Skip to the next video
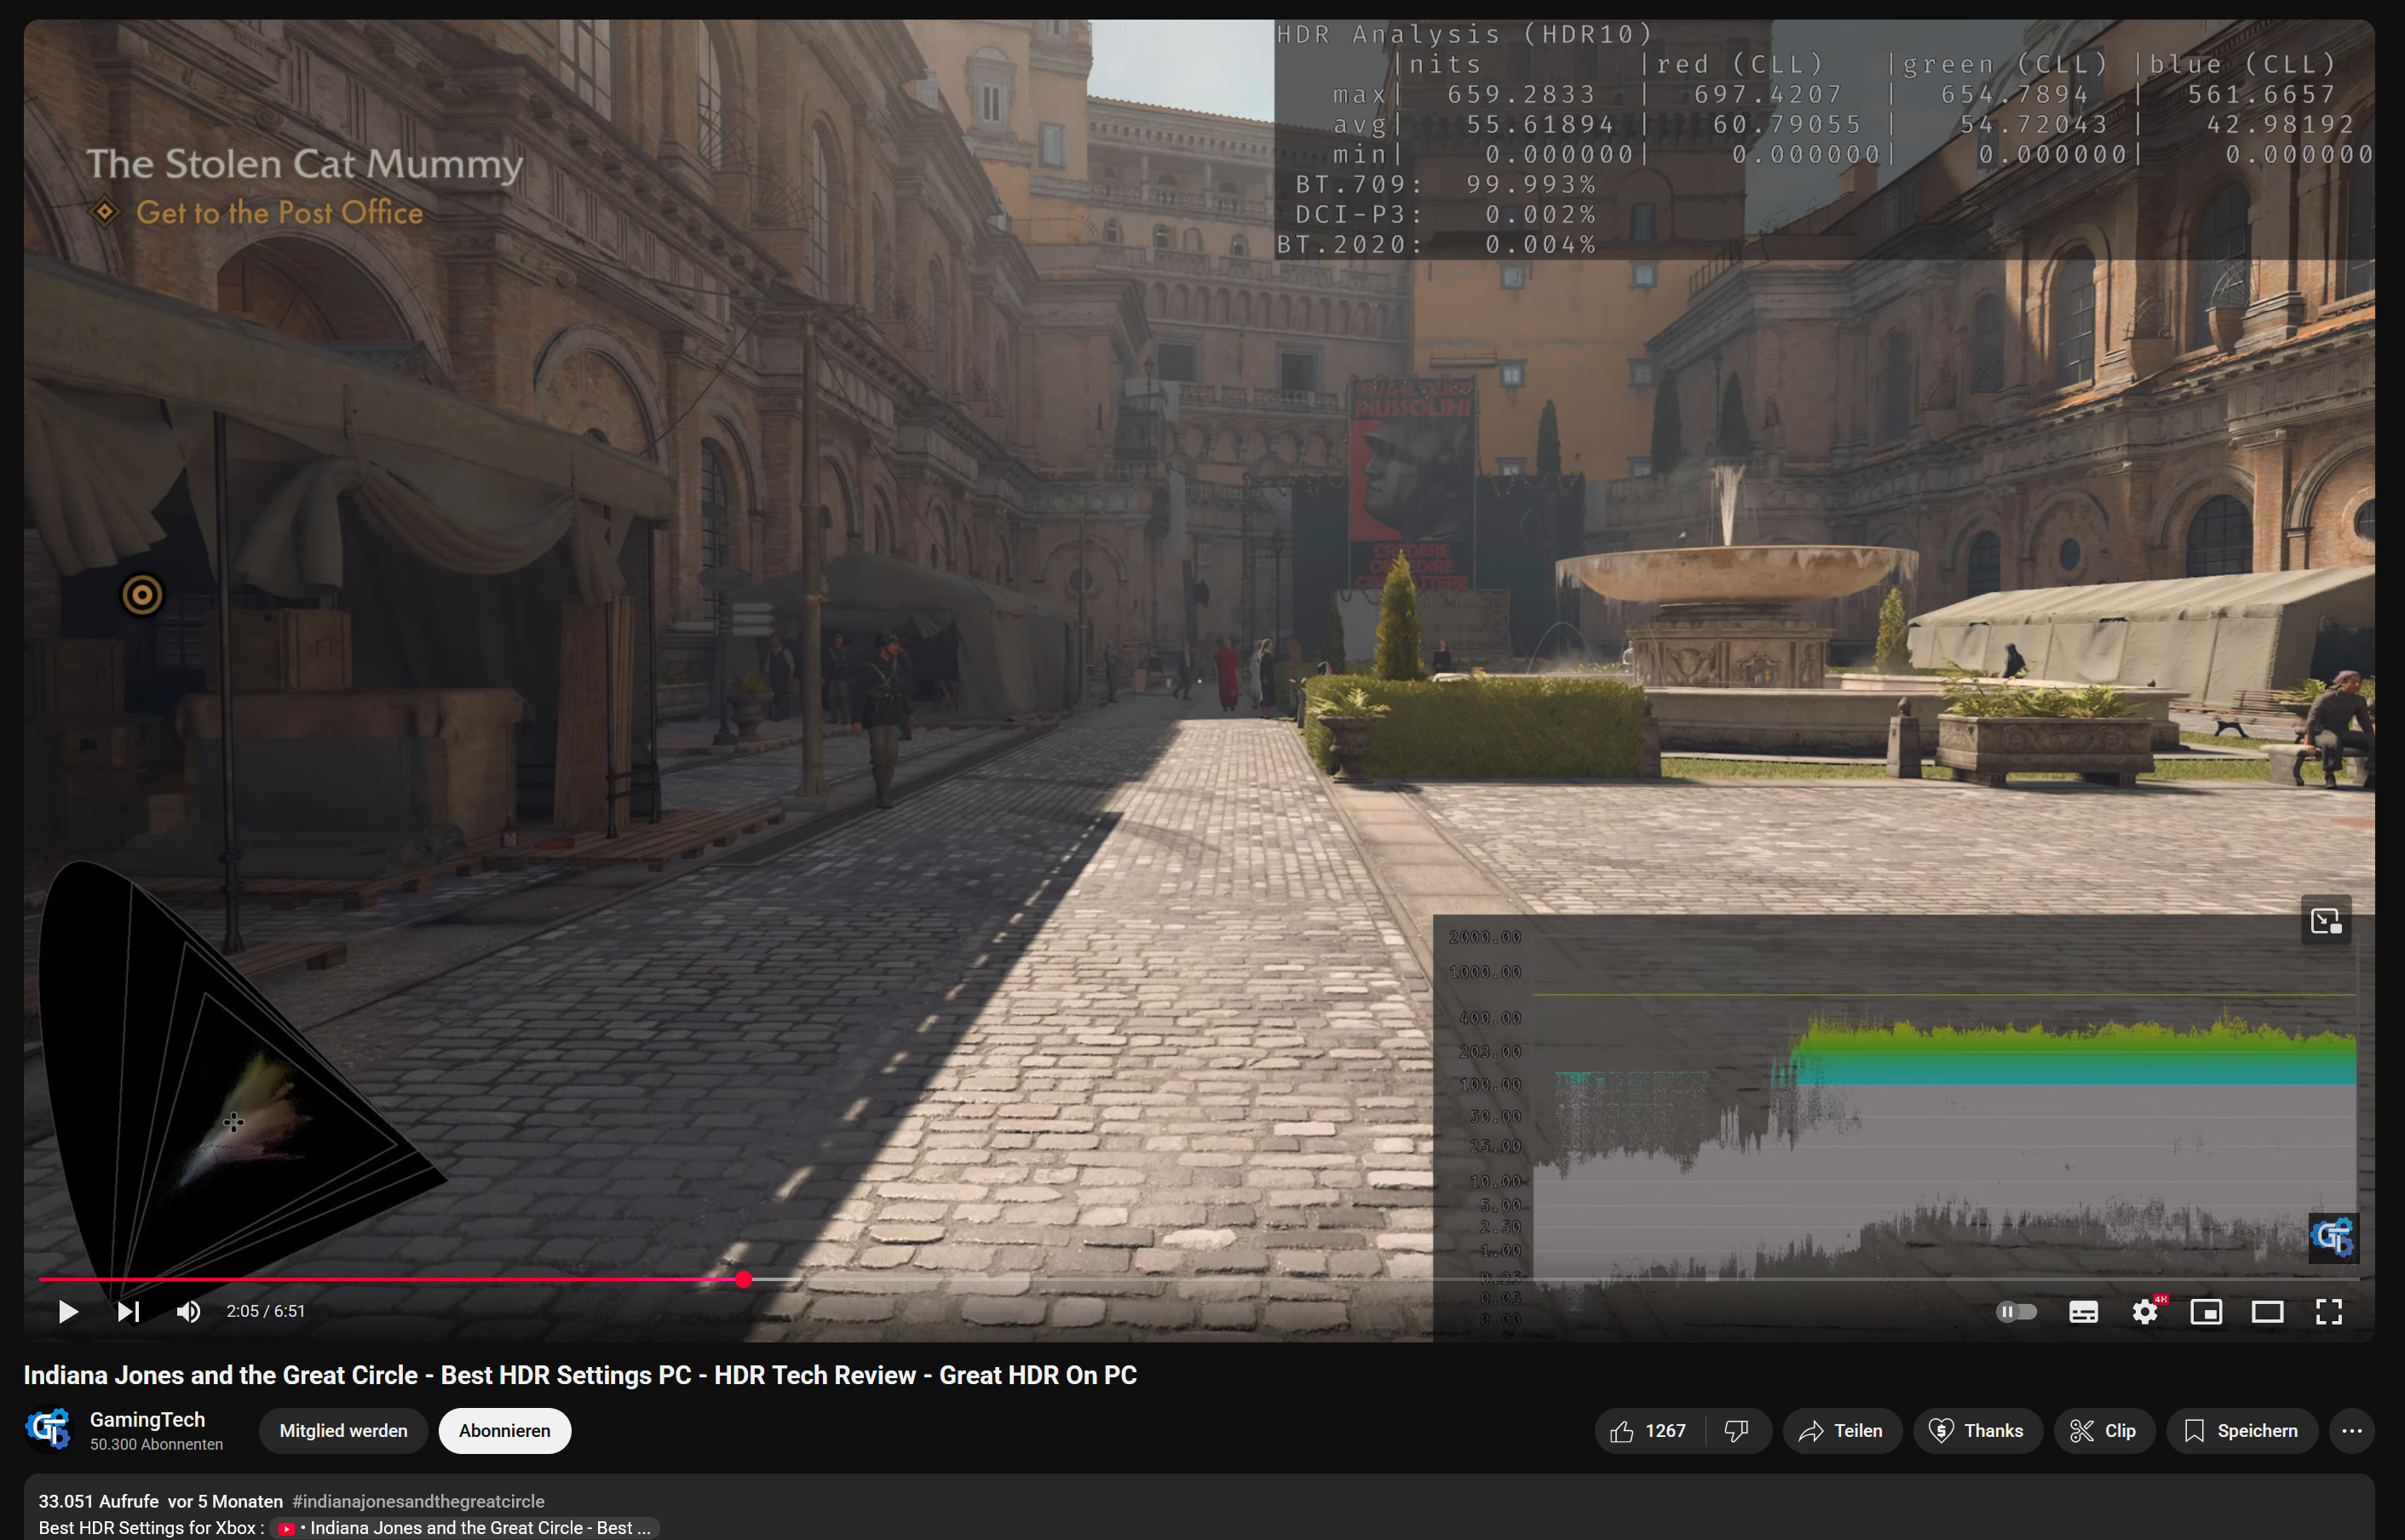2405x1540 pixels. 128,1311
